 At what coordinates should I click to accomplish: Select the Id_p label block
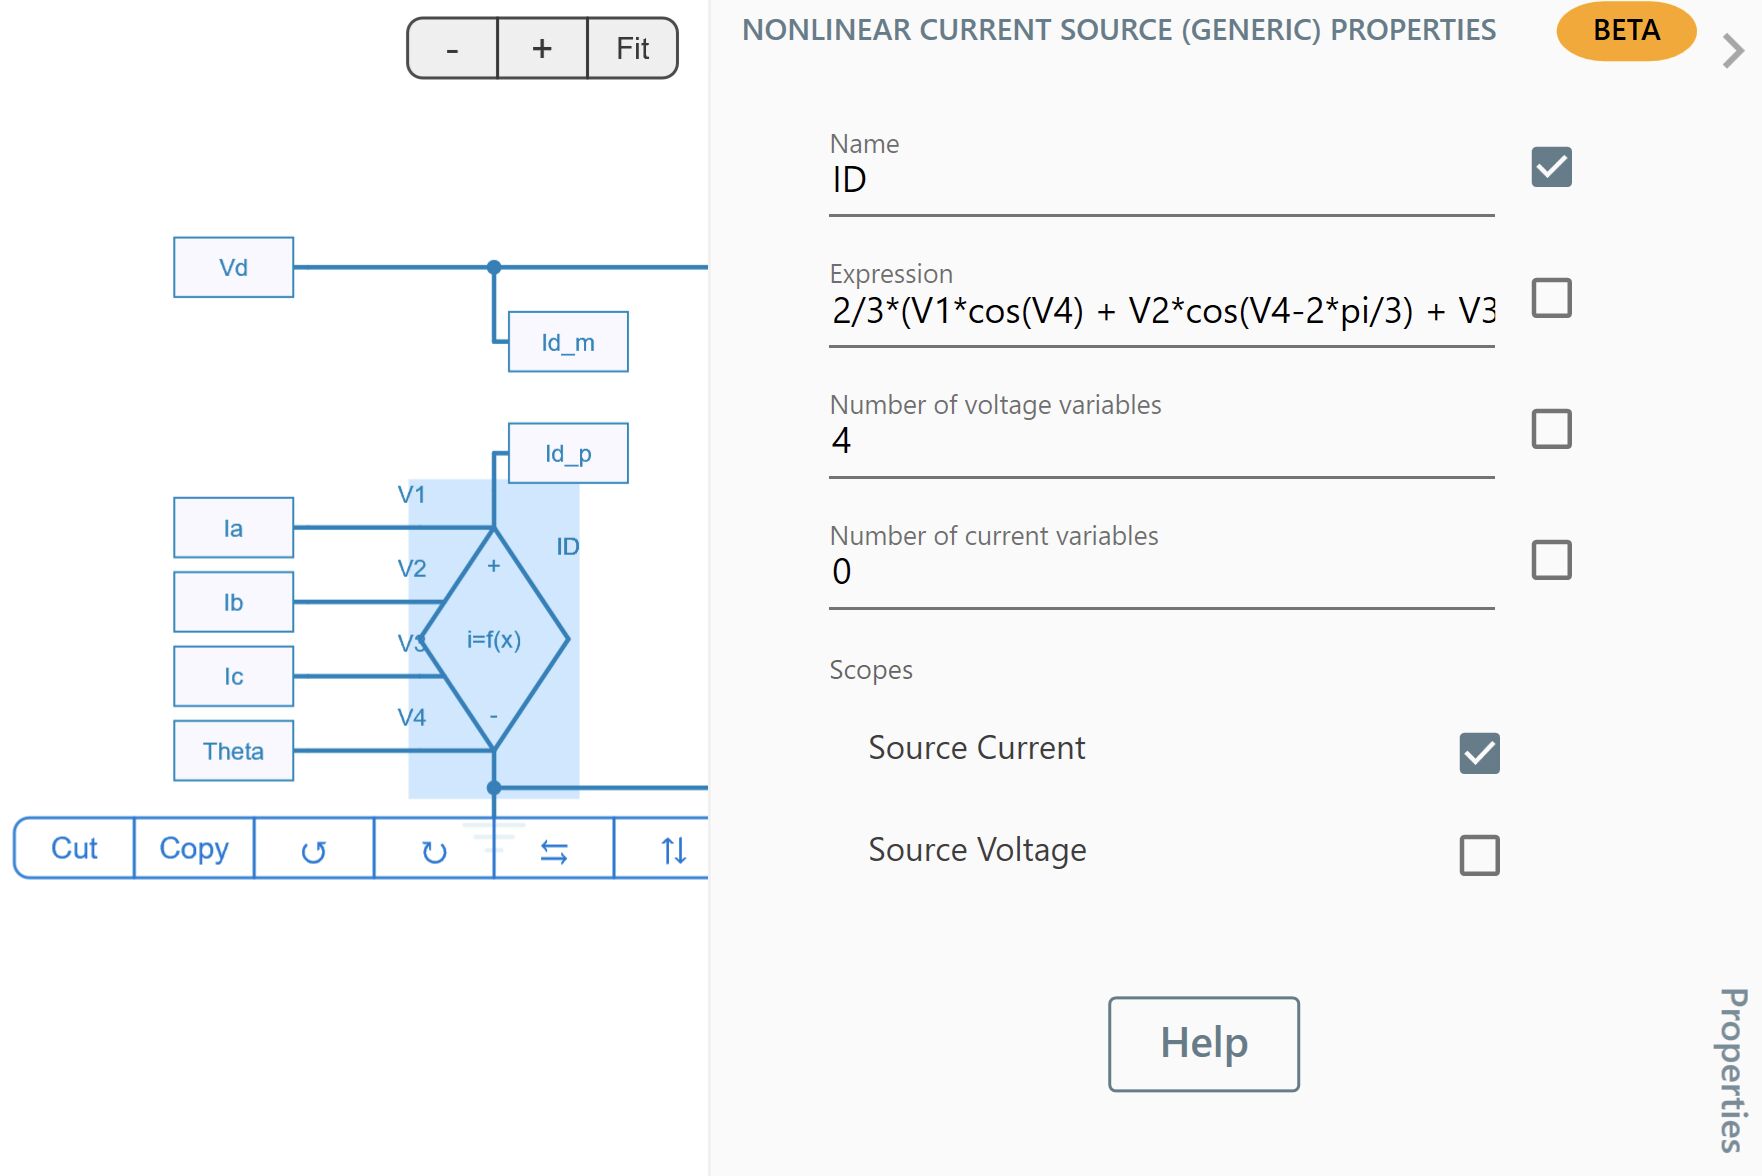[568, 453]
